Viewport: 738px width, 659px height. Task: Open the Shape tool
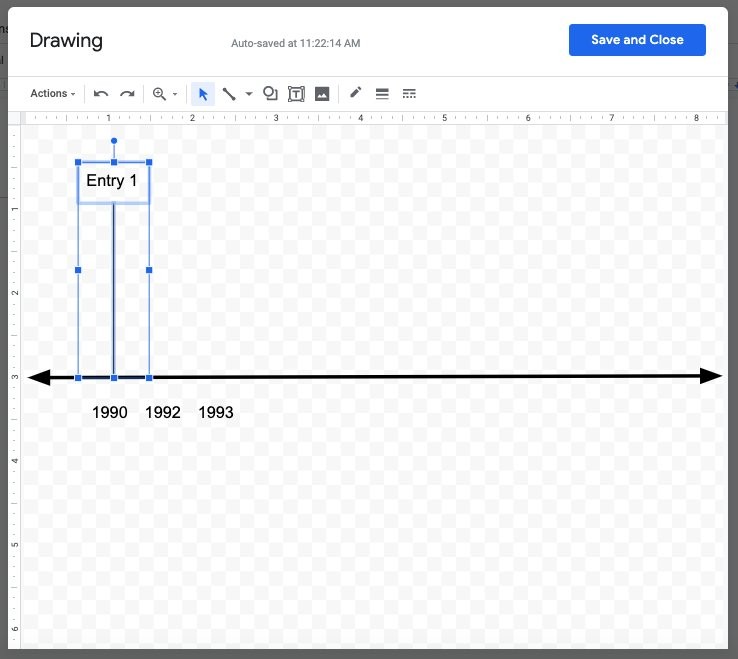(x=270, y=93)
